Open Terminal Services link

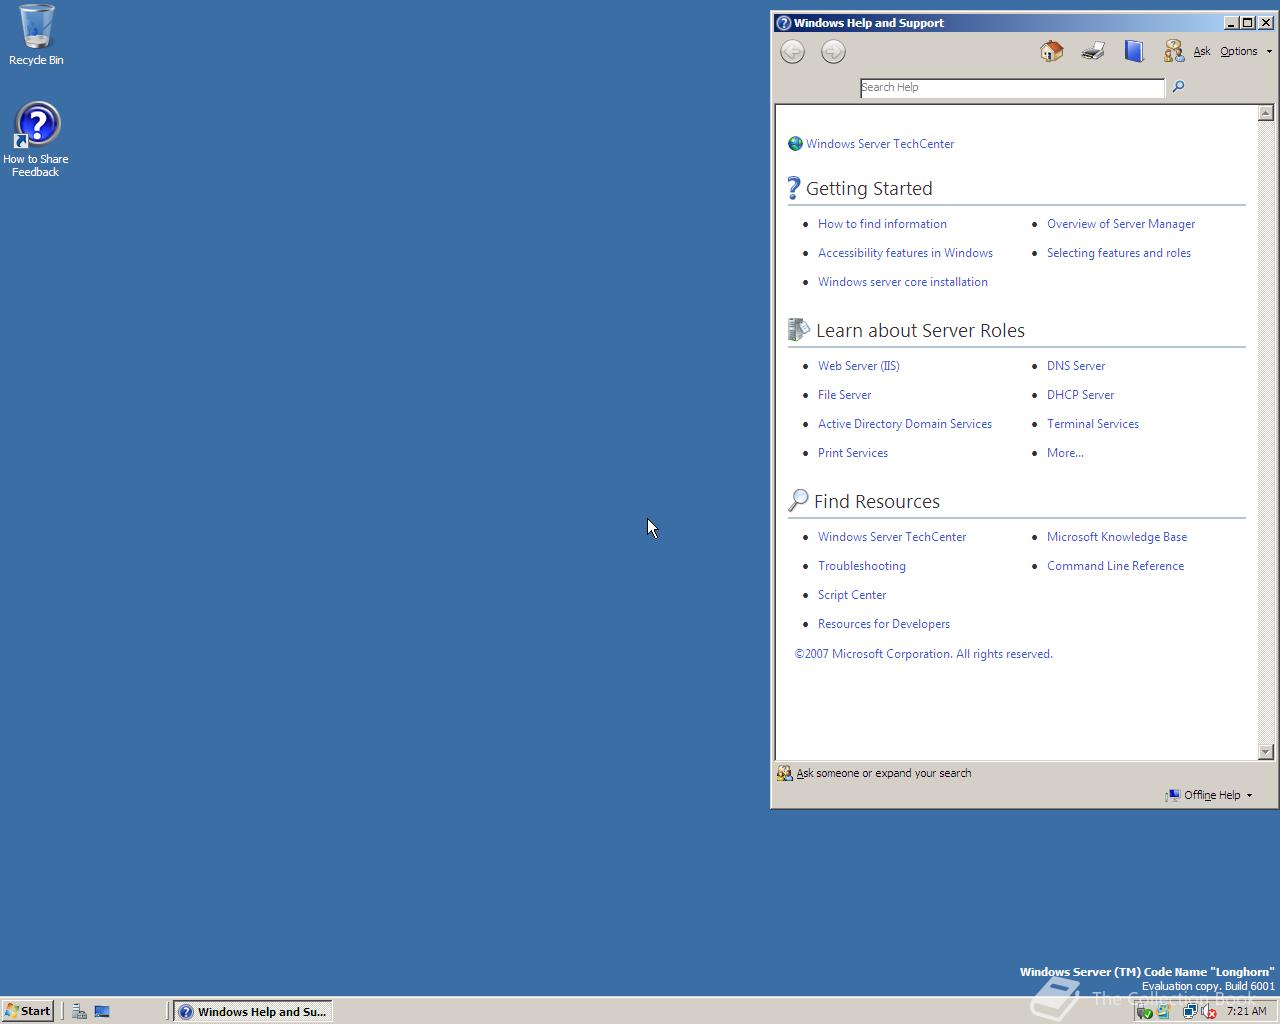coord(1093,424)
